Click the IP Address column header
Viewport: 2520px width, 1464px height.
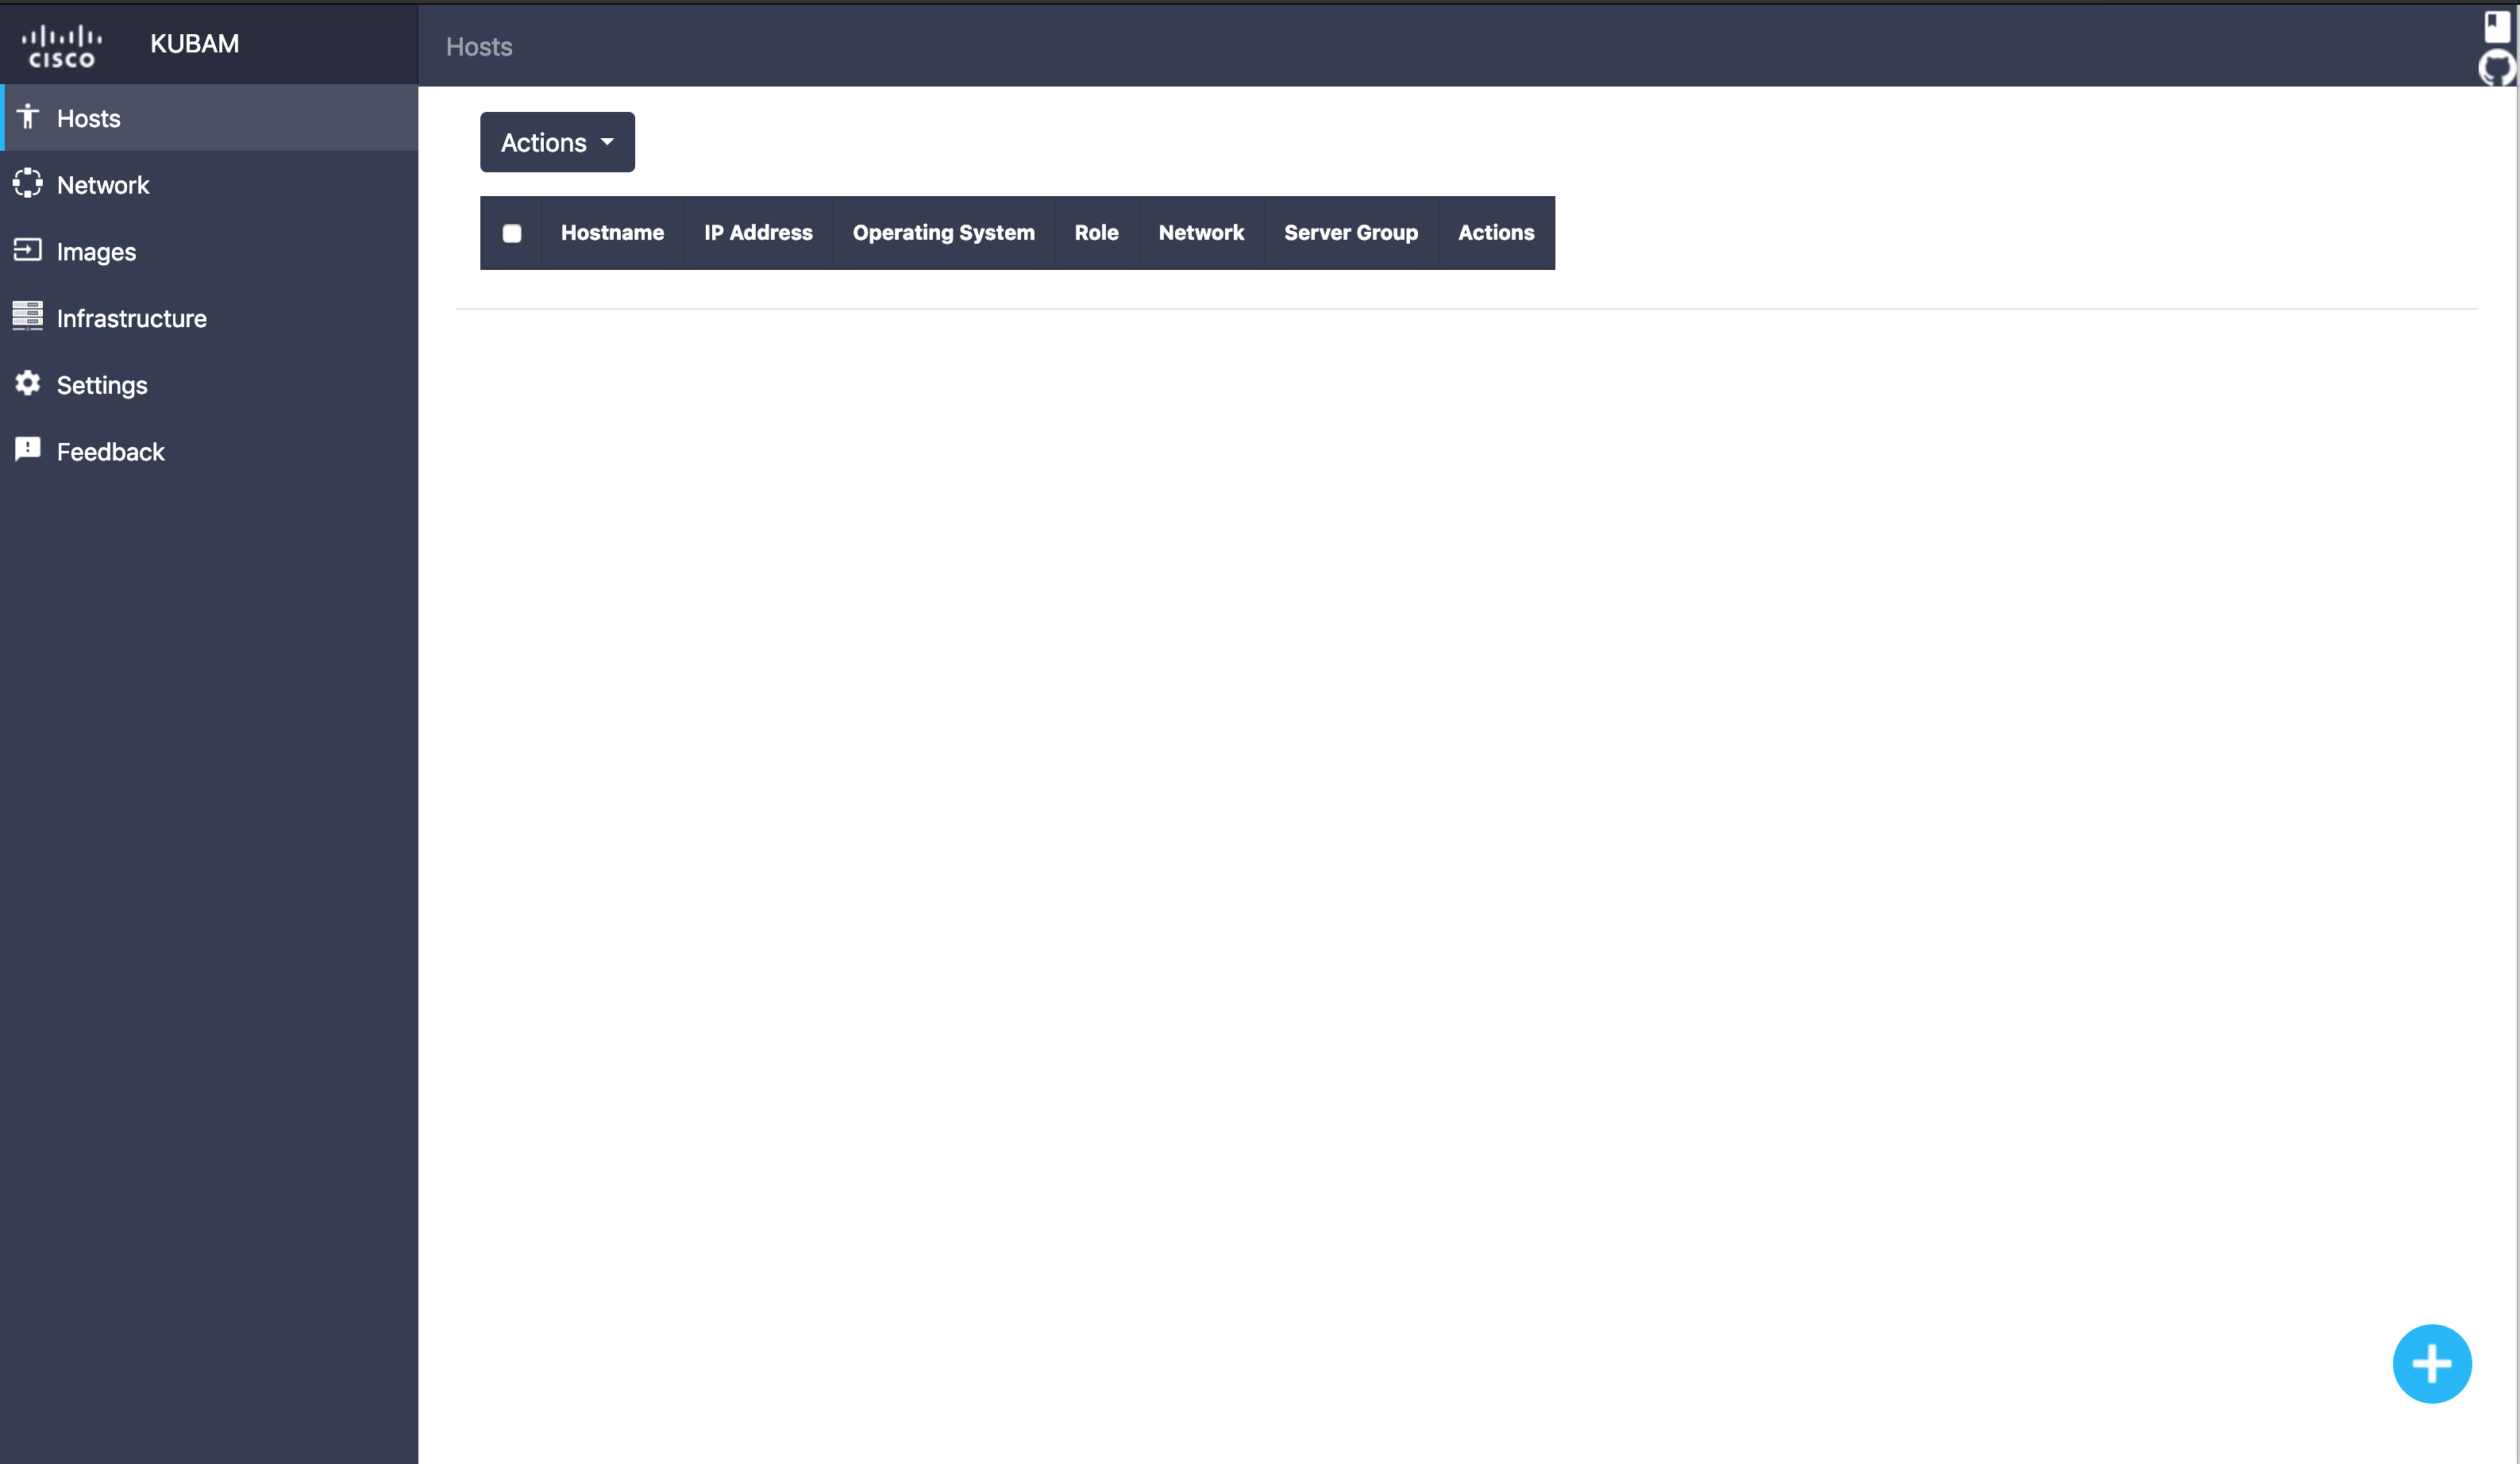pyautogui.click(x=758, y=233)
